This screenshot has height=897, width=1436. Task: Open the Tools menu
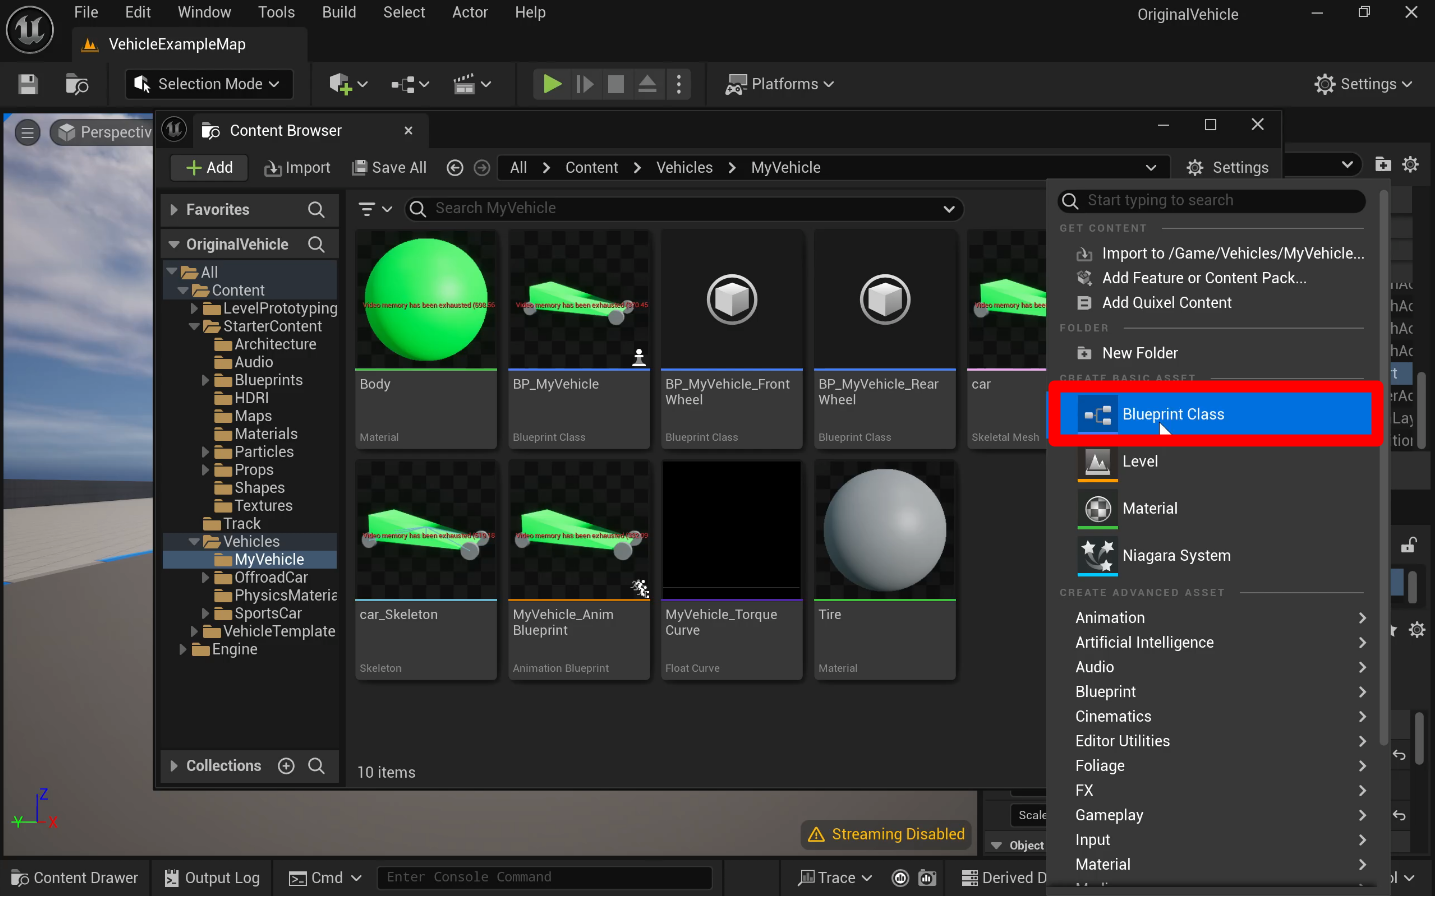tap(276, 12)
